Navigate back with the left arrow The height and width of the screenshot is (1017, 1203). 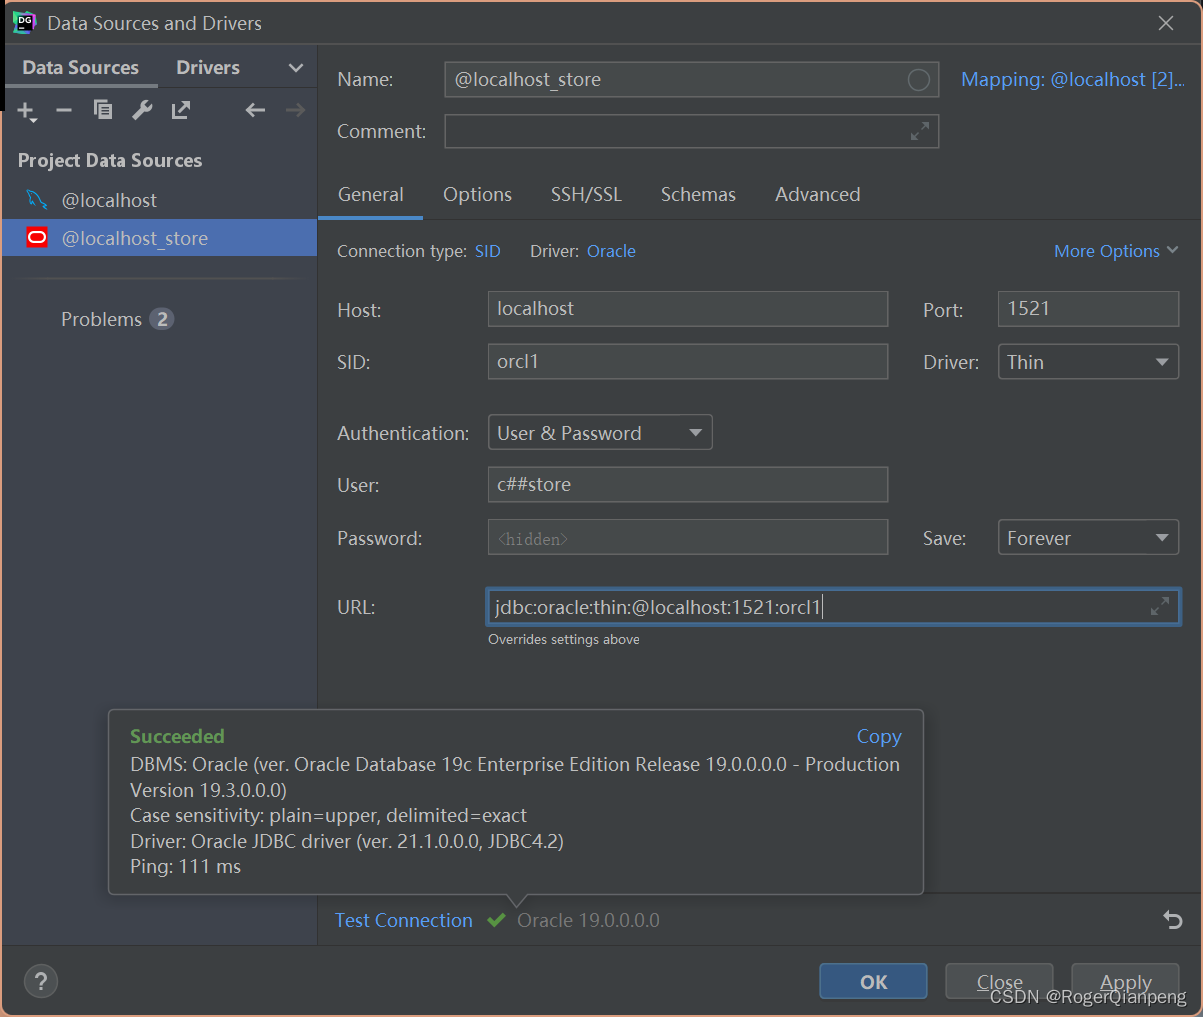(255, 110)
